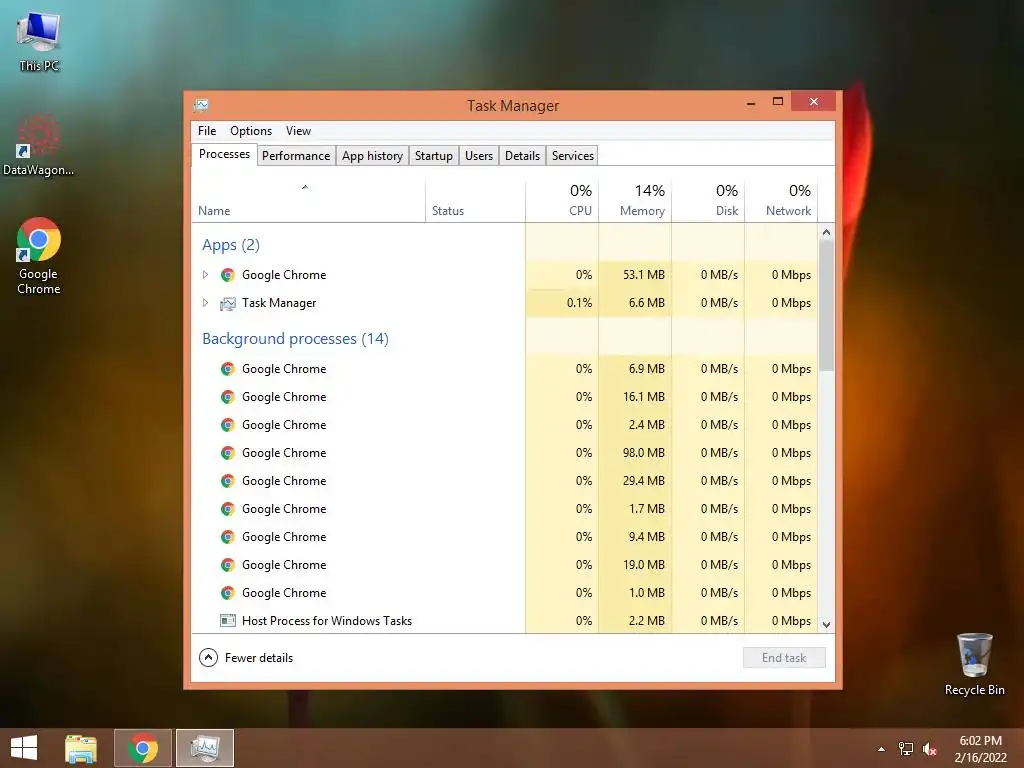This screenshot has width=1024, height=768.
Task: Open Options menu
Action: click(x=251, y=131)
